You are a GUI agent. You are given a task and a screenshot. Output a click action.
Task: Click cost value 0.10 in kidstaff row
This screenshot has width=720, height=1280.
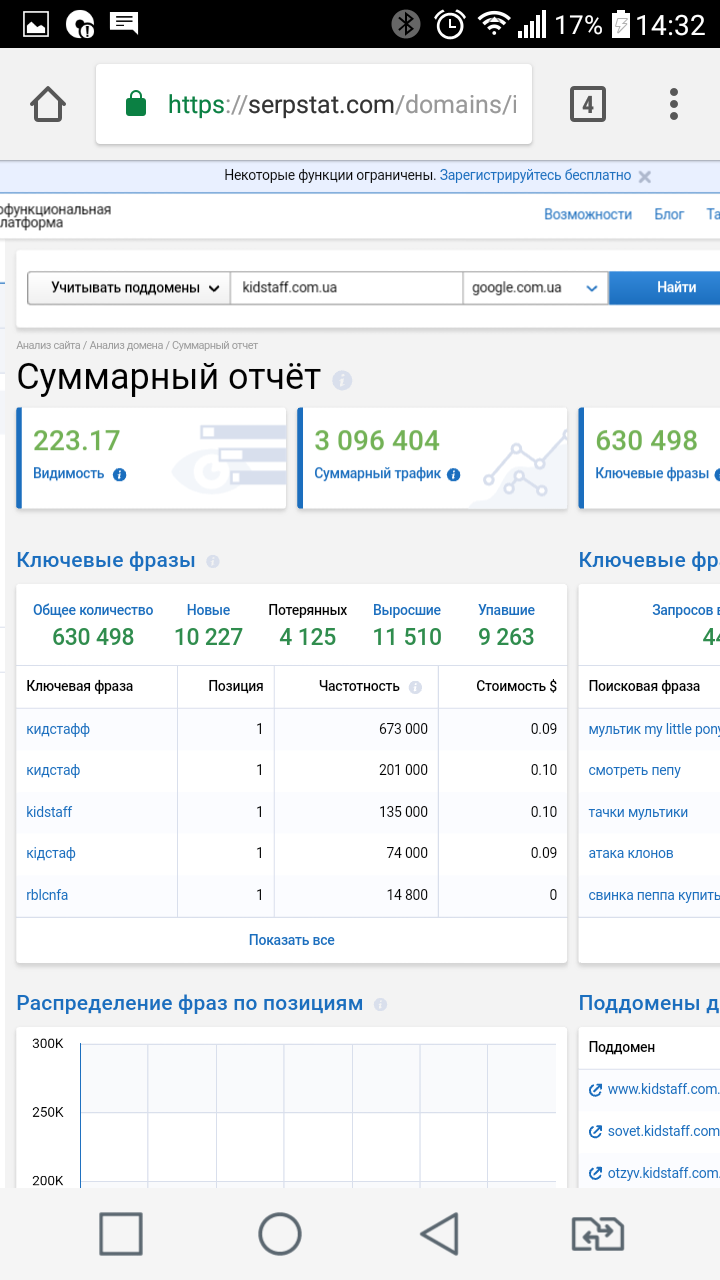point(544,812)
